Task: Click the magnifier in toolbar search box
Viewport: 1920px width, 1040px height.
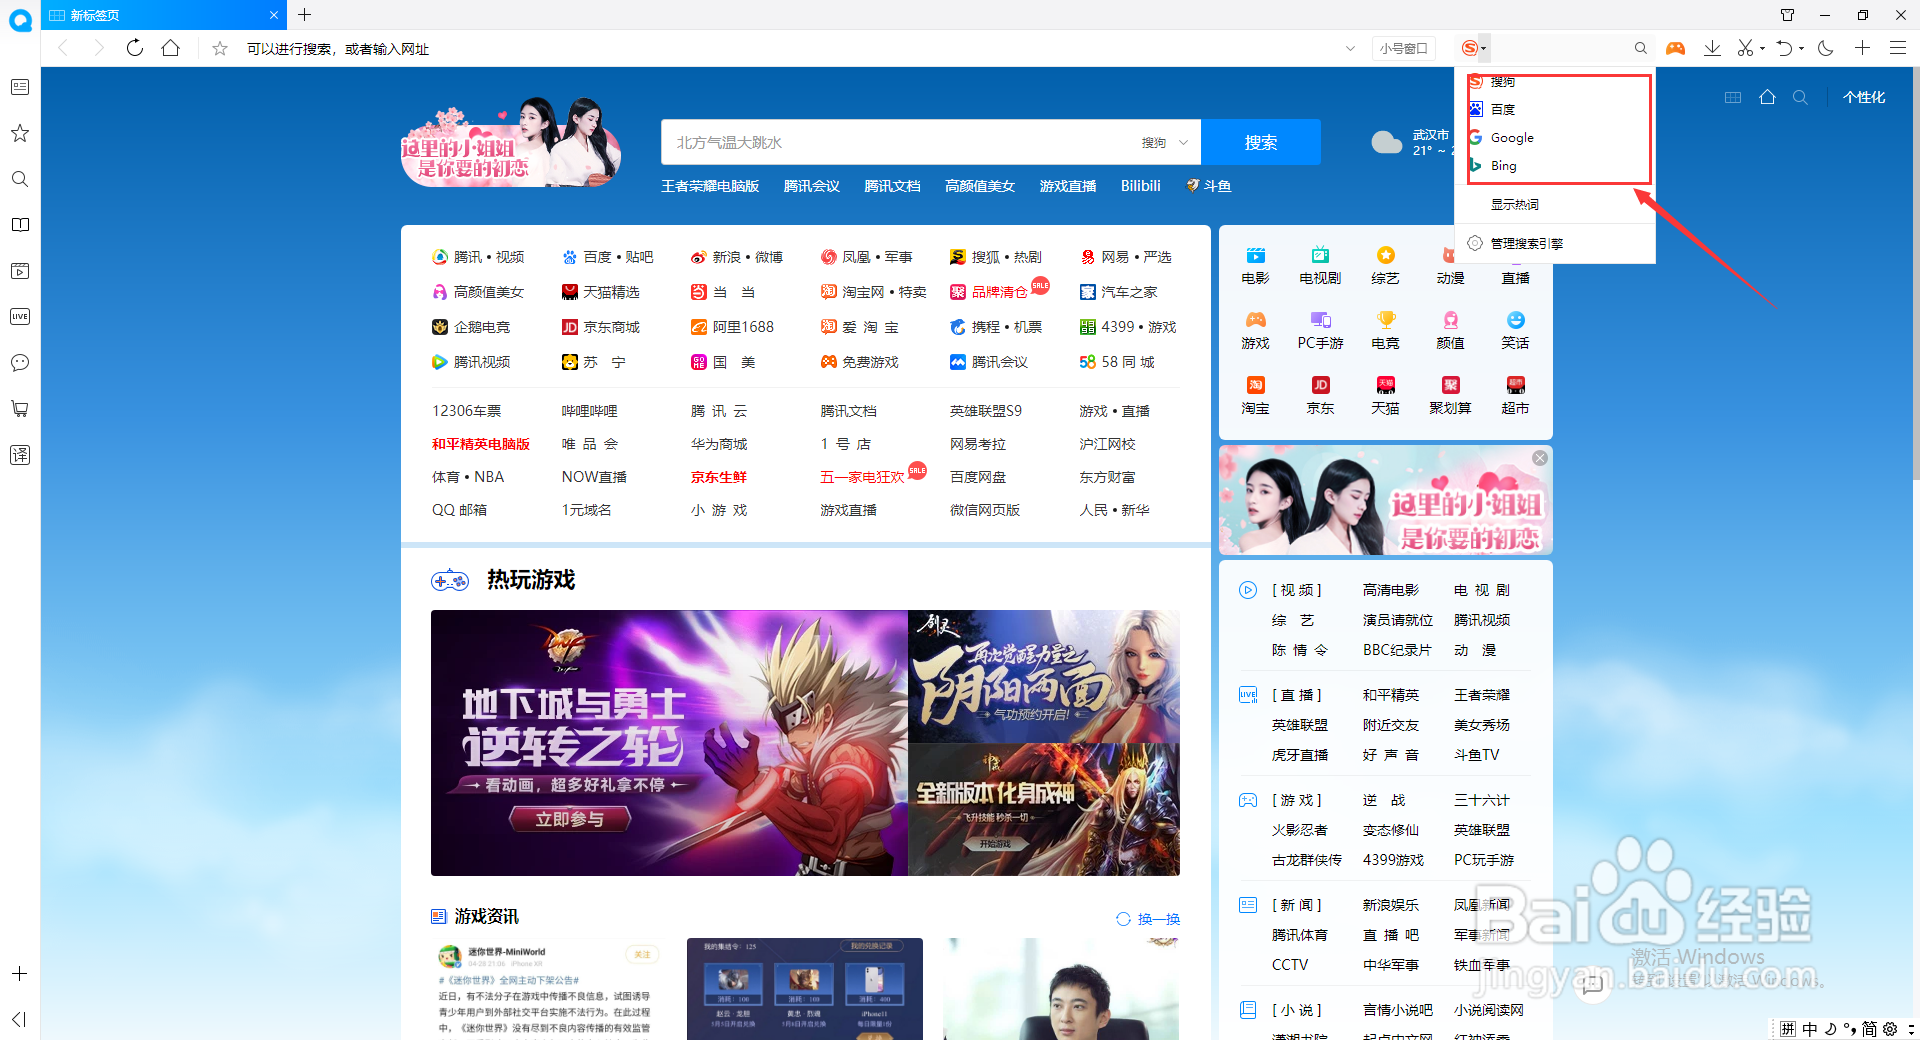Action: click(1640, 48)
